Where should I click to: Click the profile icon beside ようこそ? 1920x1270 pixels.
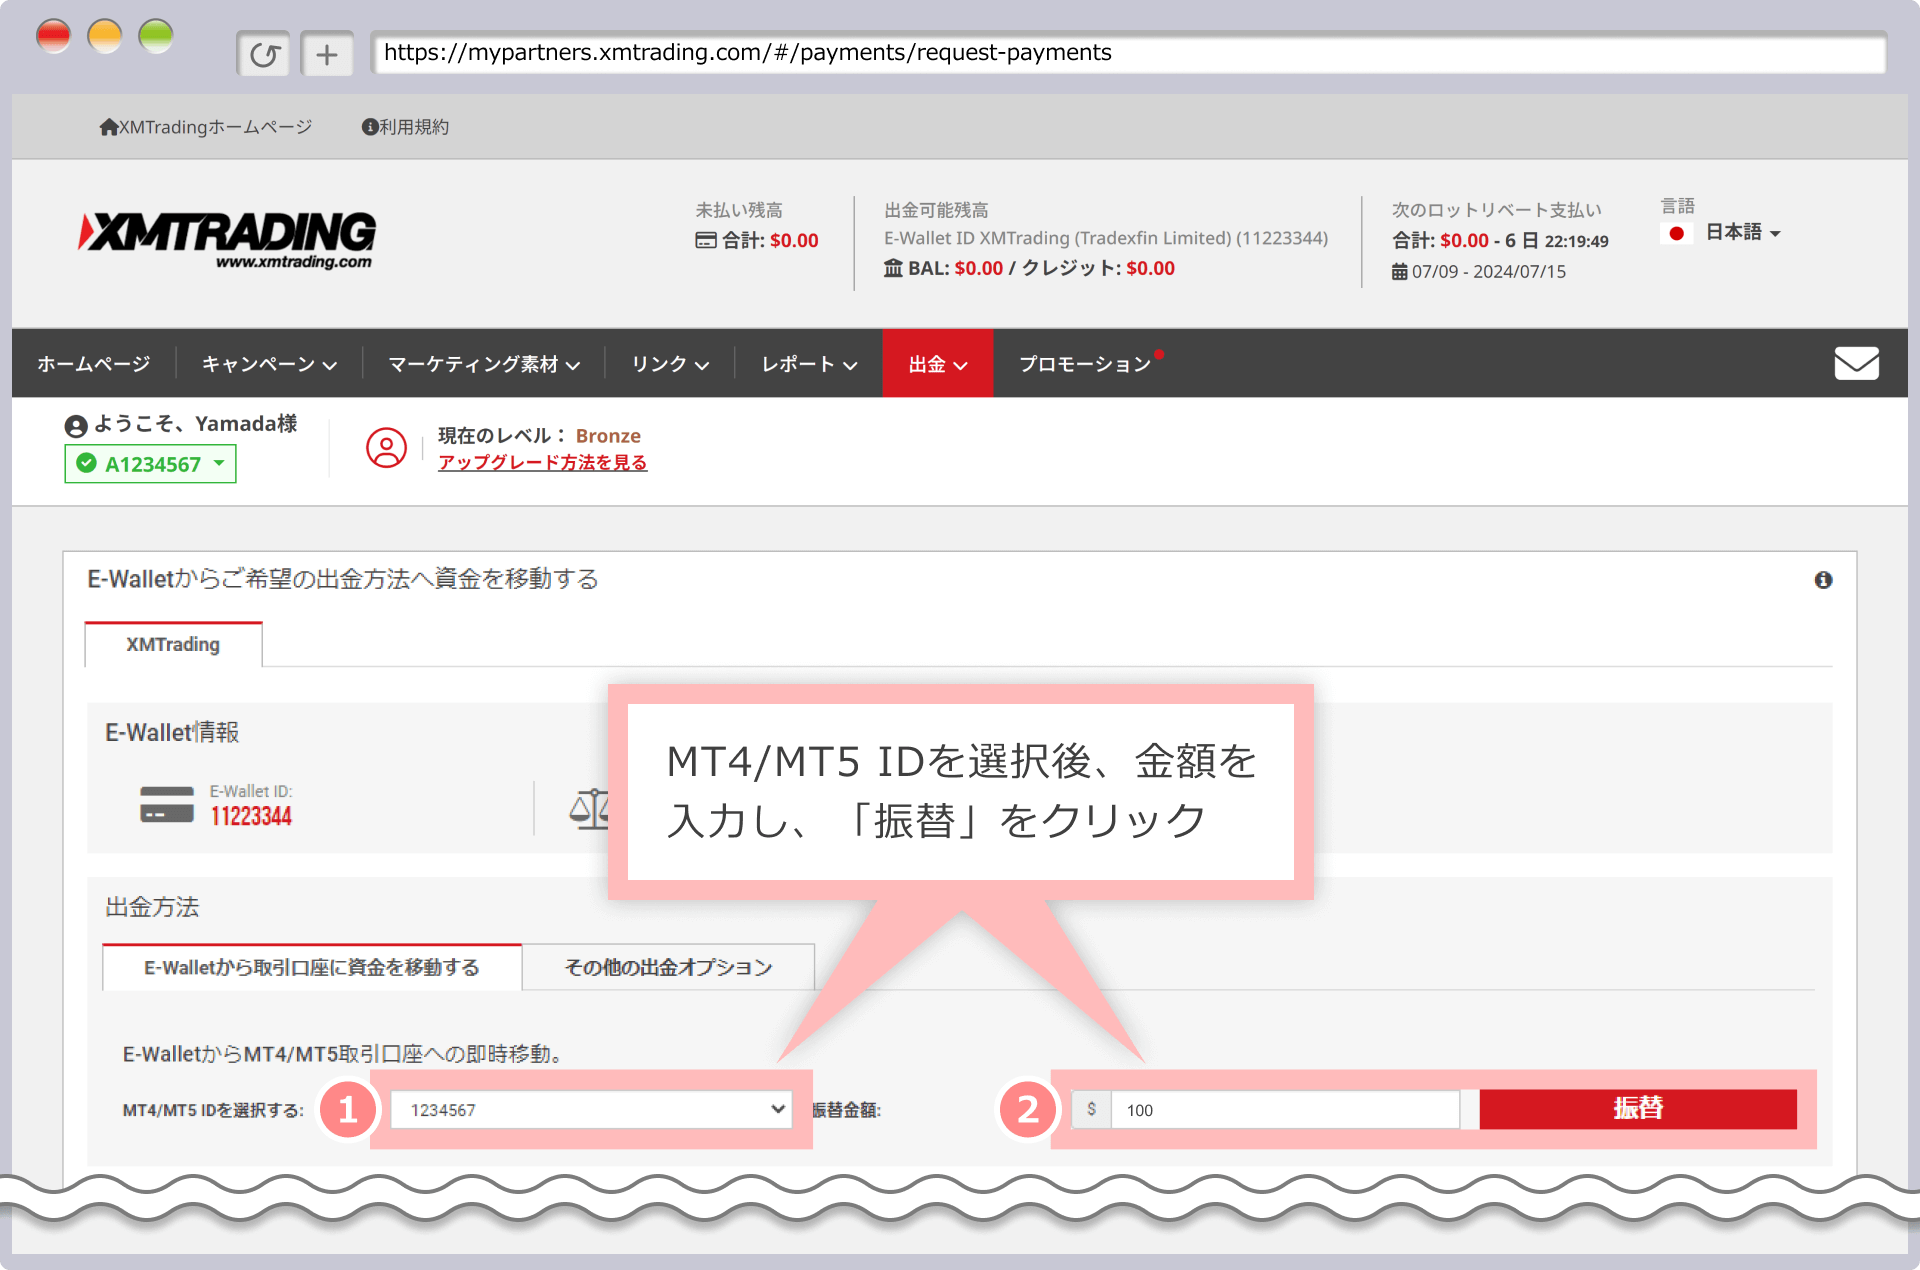pyautogui.click(x=76, y=426)
